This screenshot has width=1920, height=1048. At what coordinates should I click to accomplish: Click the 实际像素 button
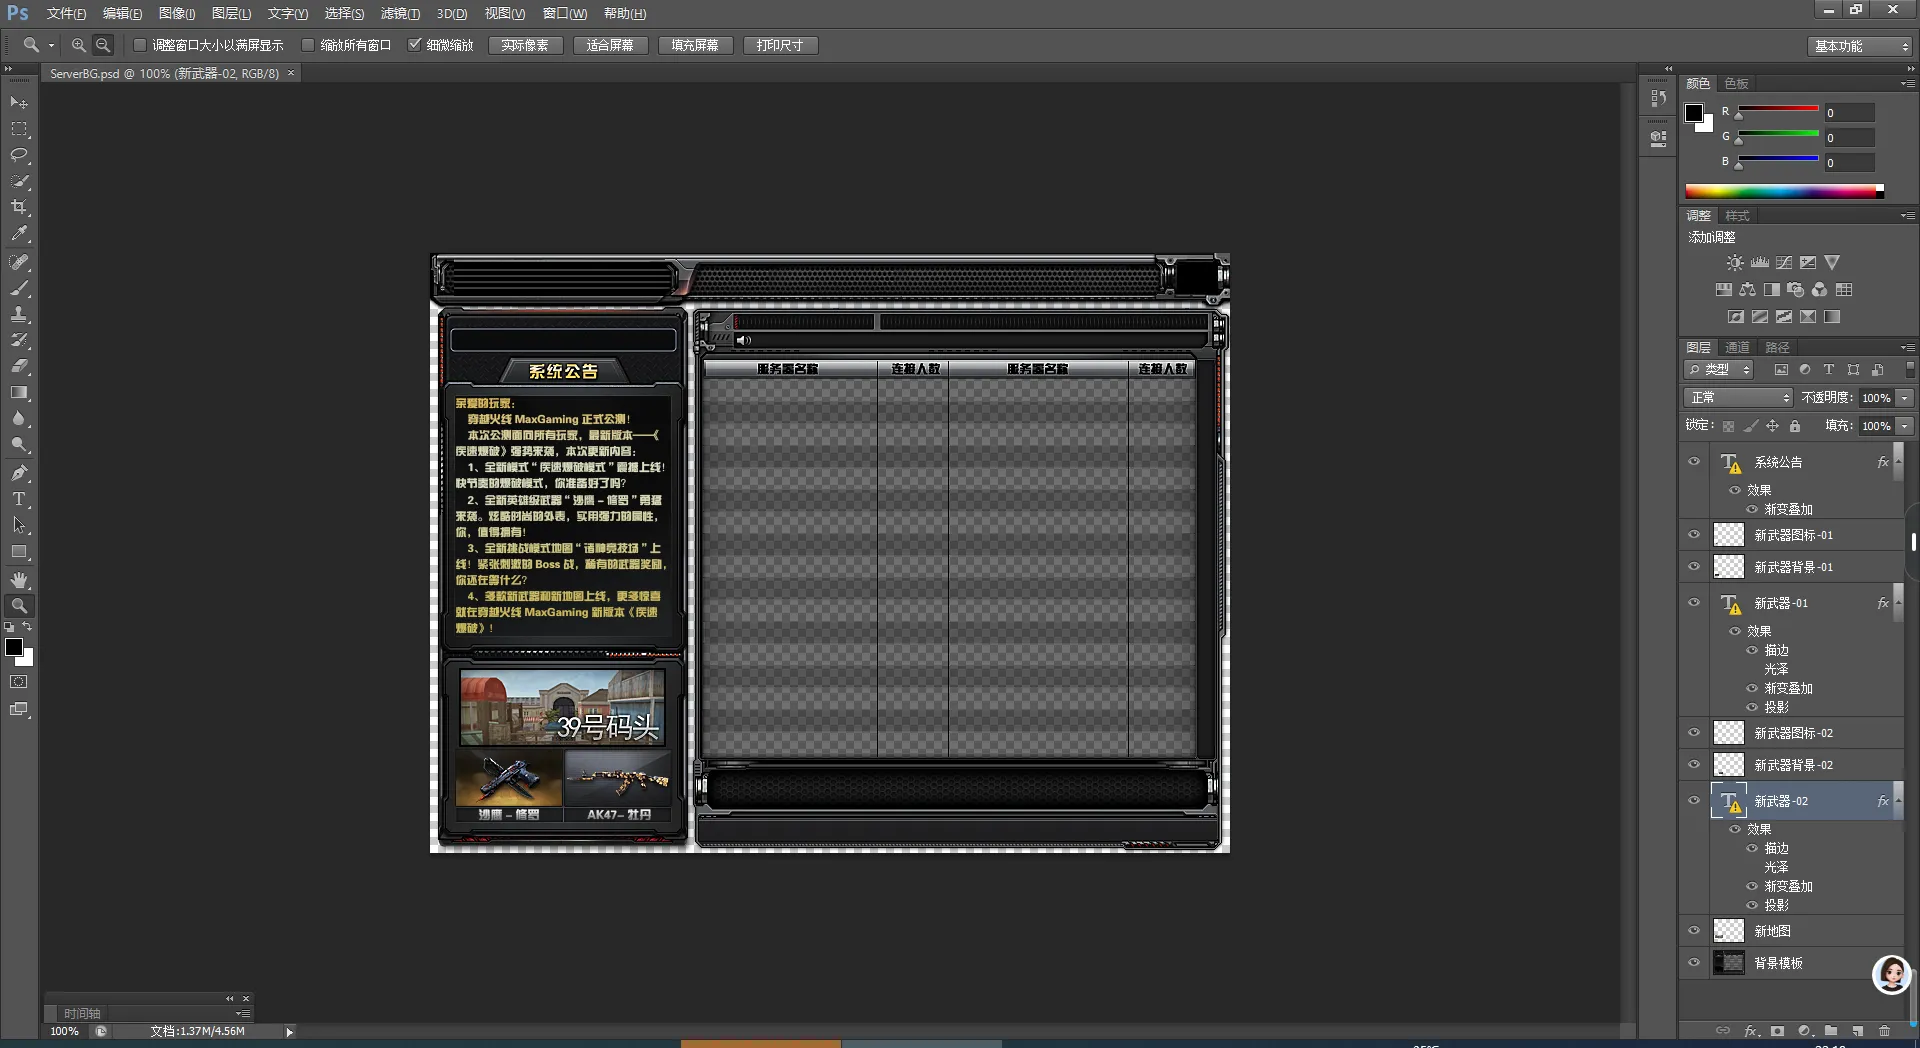(525, 45)
